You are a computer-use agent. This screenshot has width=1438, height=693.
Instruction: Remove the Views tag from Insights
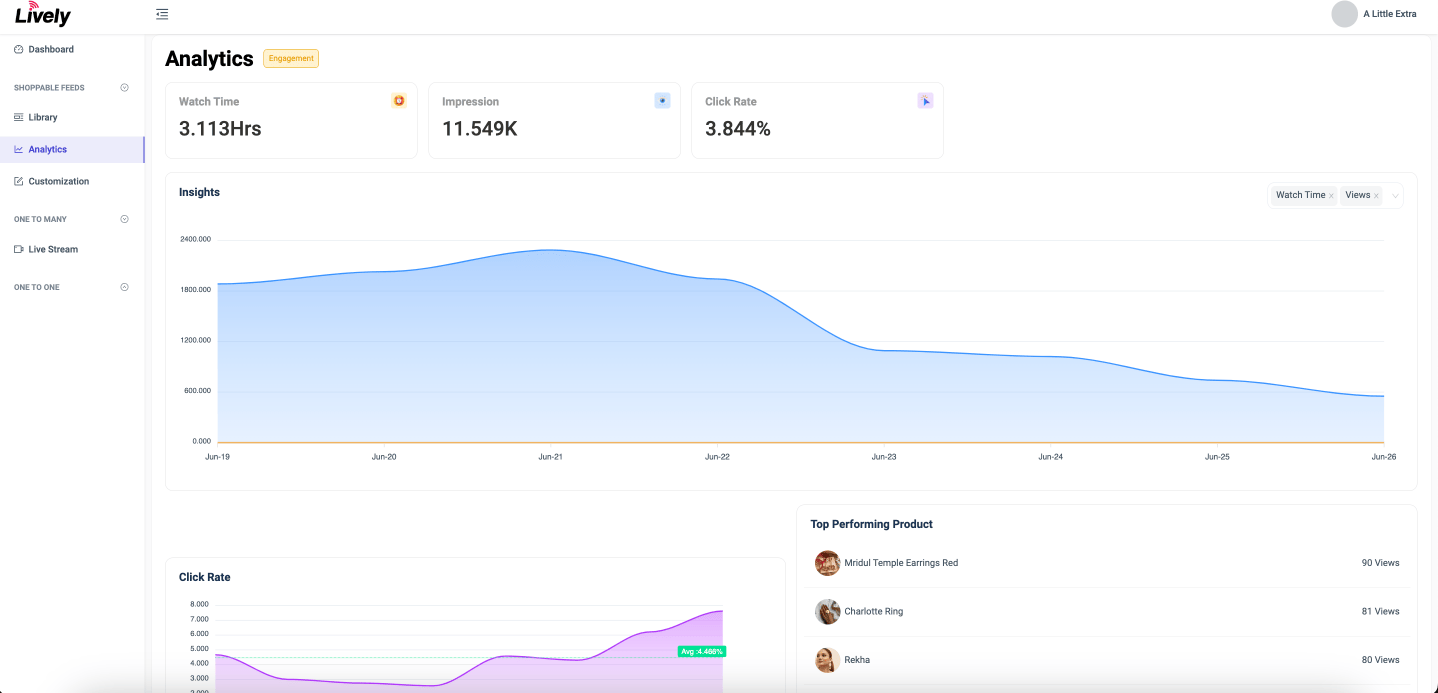pos(1376,196)
